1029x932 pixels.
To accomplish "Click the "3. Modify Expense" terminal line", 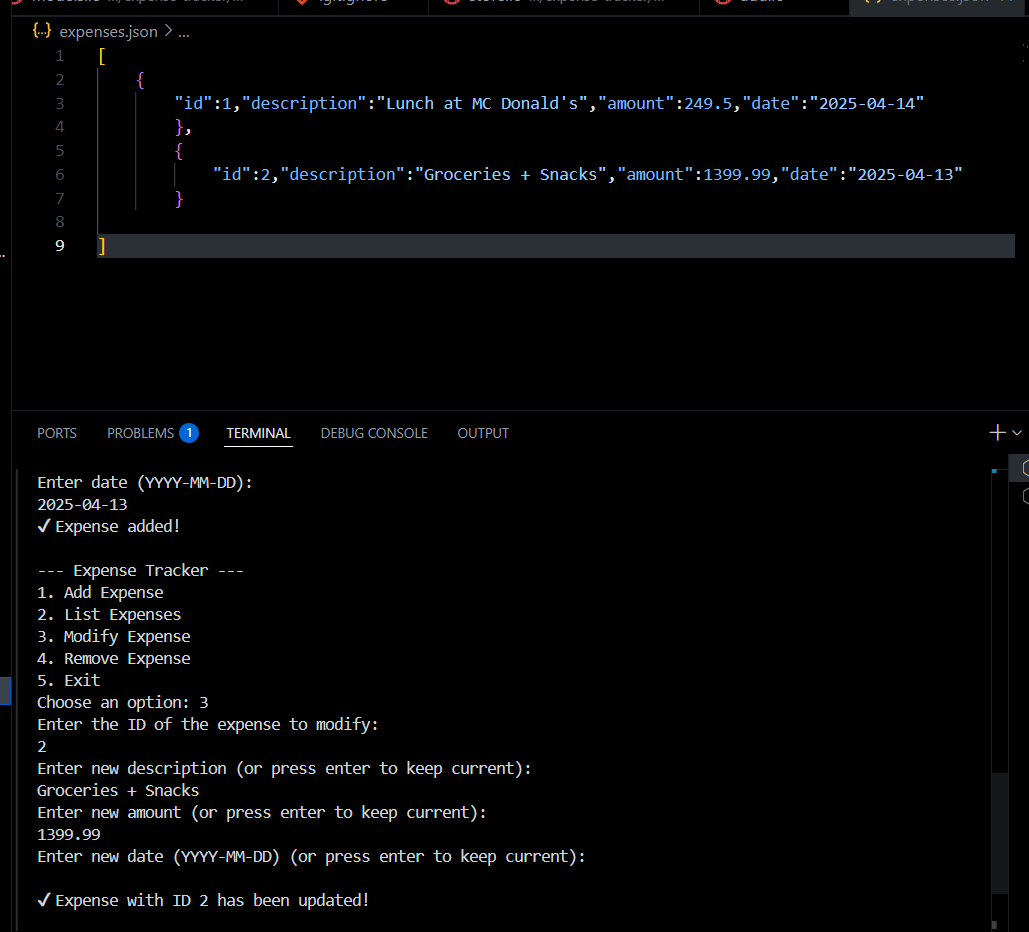I will pos(114,637).
